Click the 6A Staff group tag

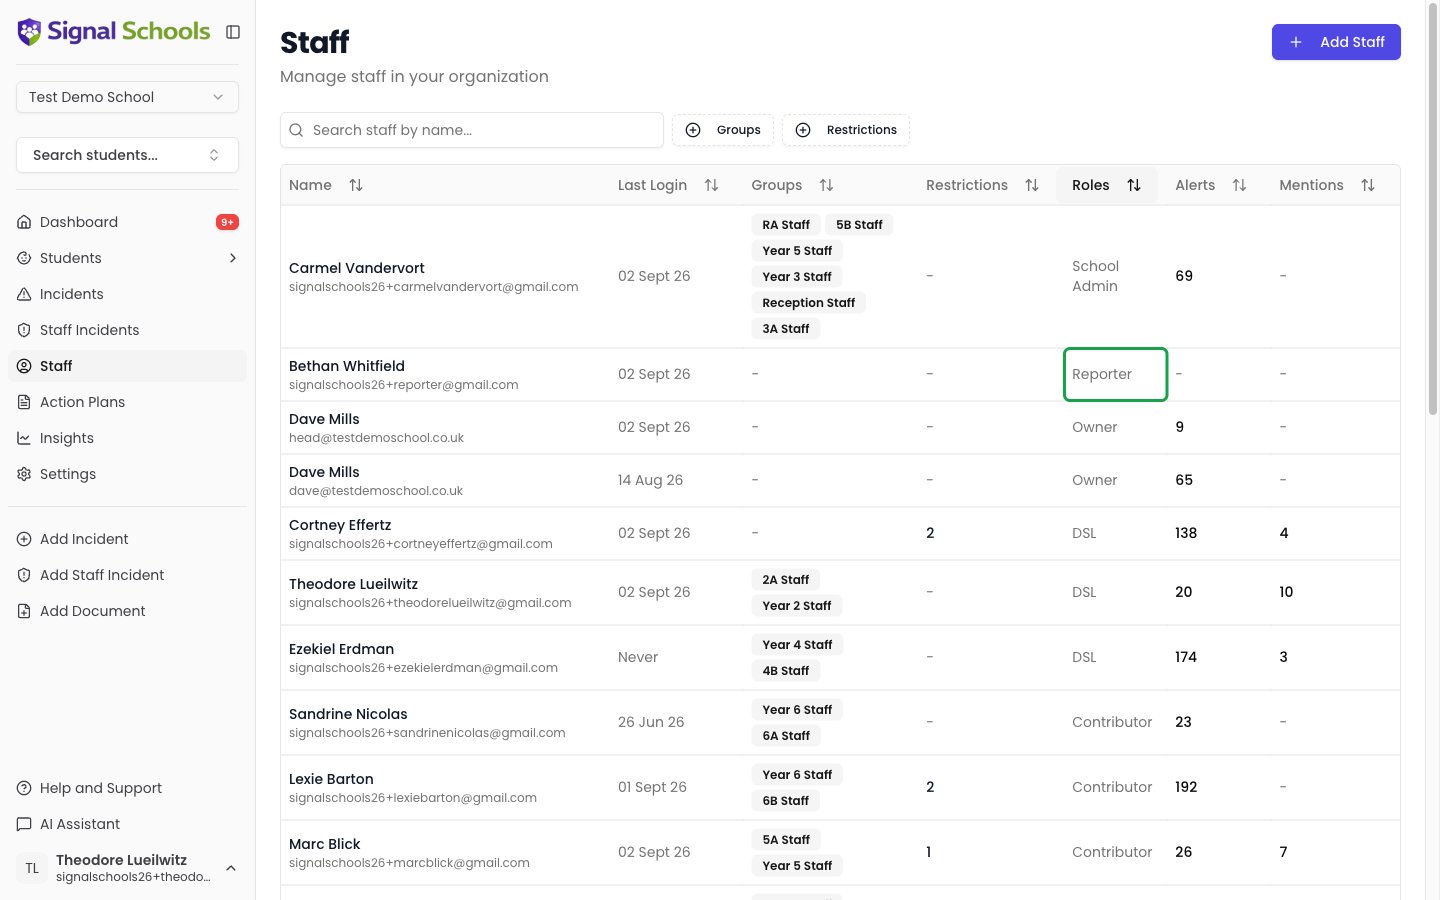[786, 736]
